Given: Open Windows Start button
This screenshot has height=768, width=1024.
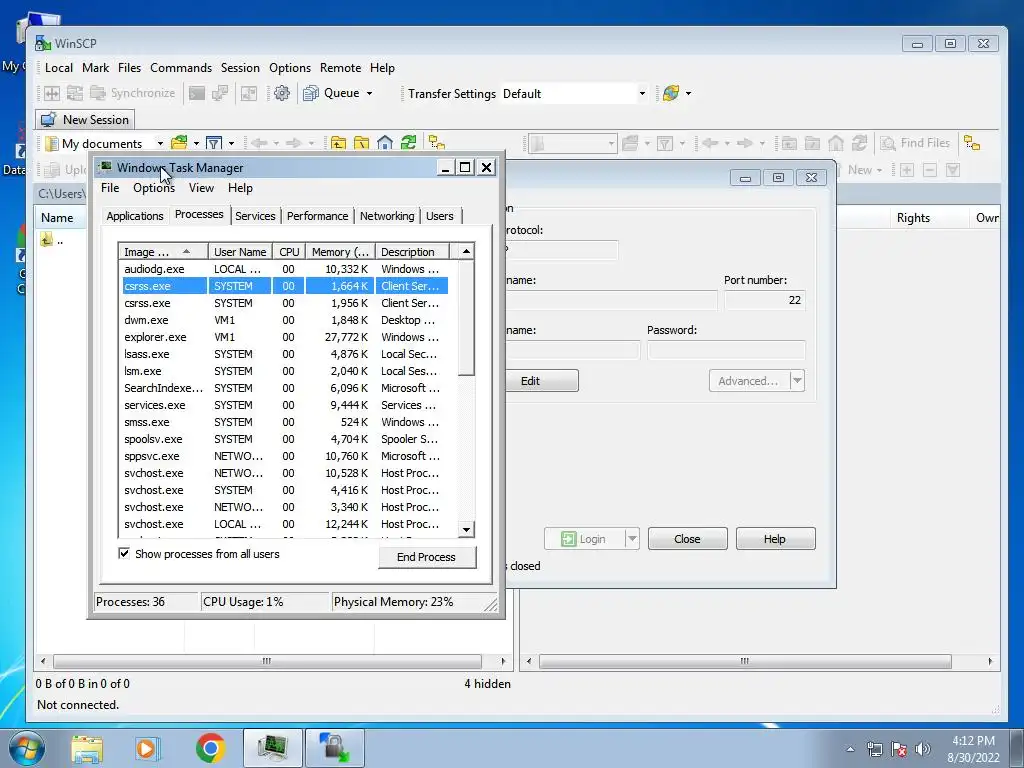Looking at the screenshot, I should [x=27, y=748].
